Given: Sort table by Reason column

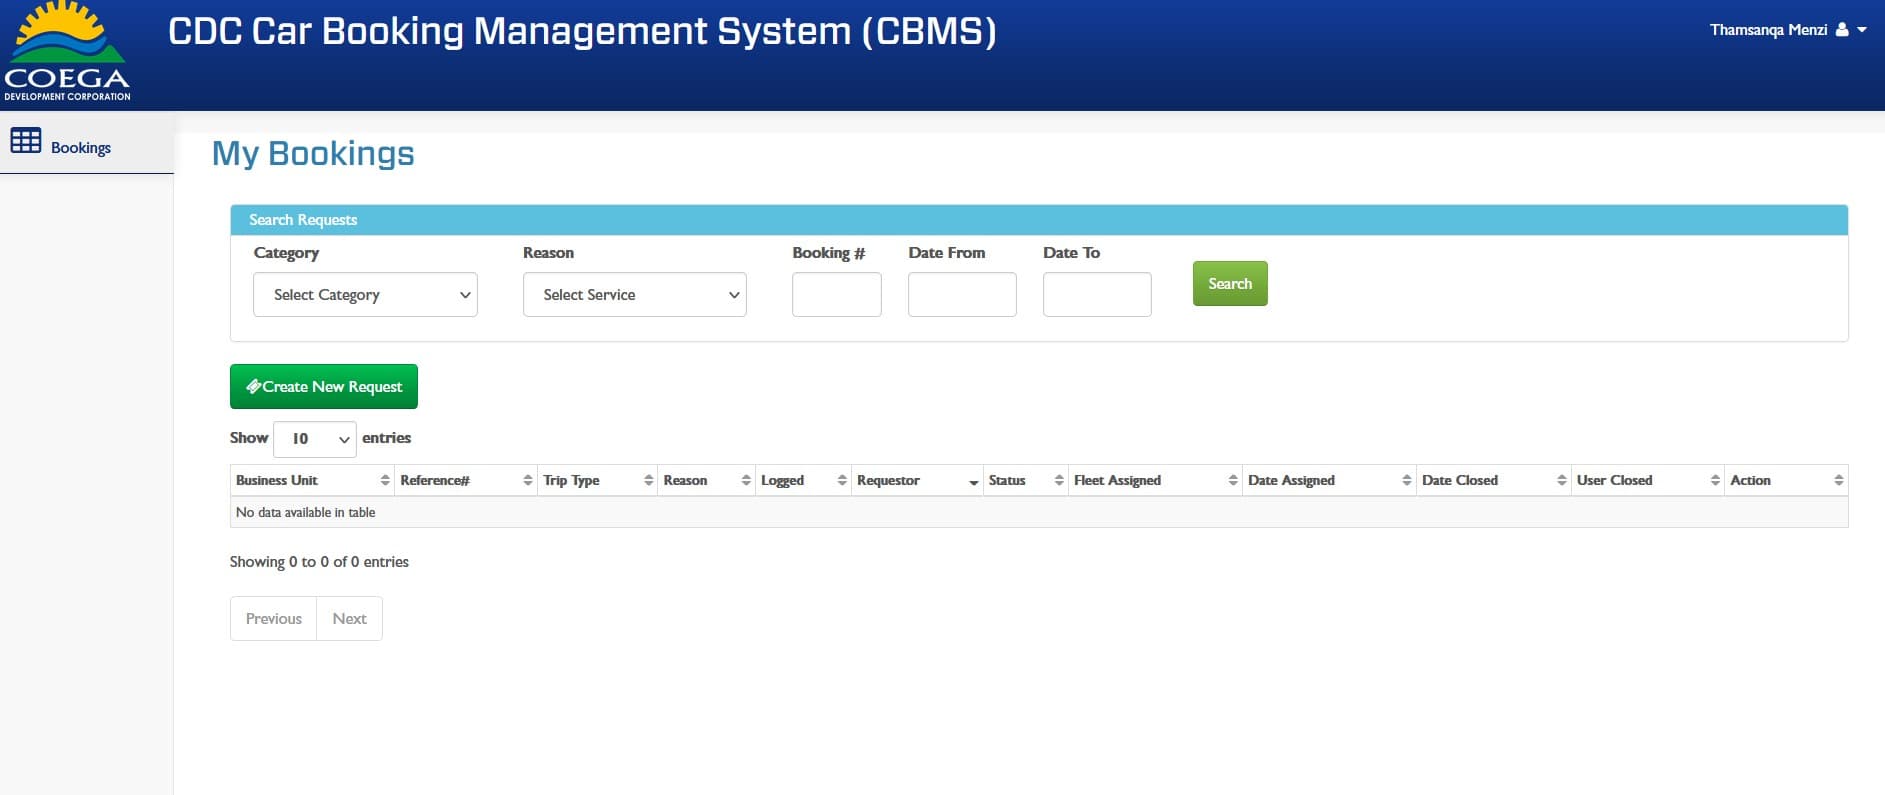Looking at the screenshot, I should pyautogui.click(x=706, y=481).
